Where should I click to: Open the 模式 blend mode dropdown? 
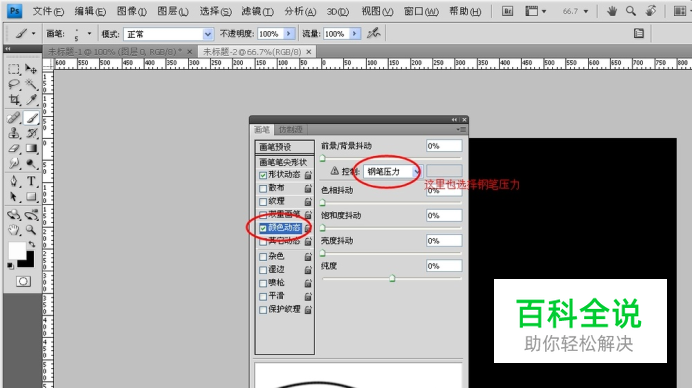[x=168, y=34]
